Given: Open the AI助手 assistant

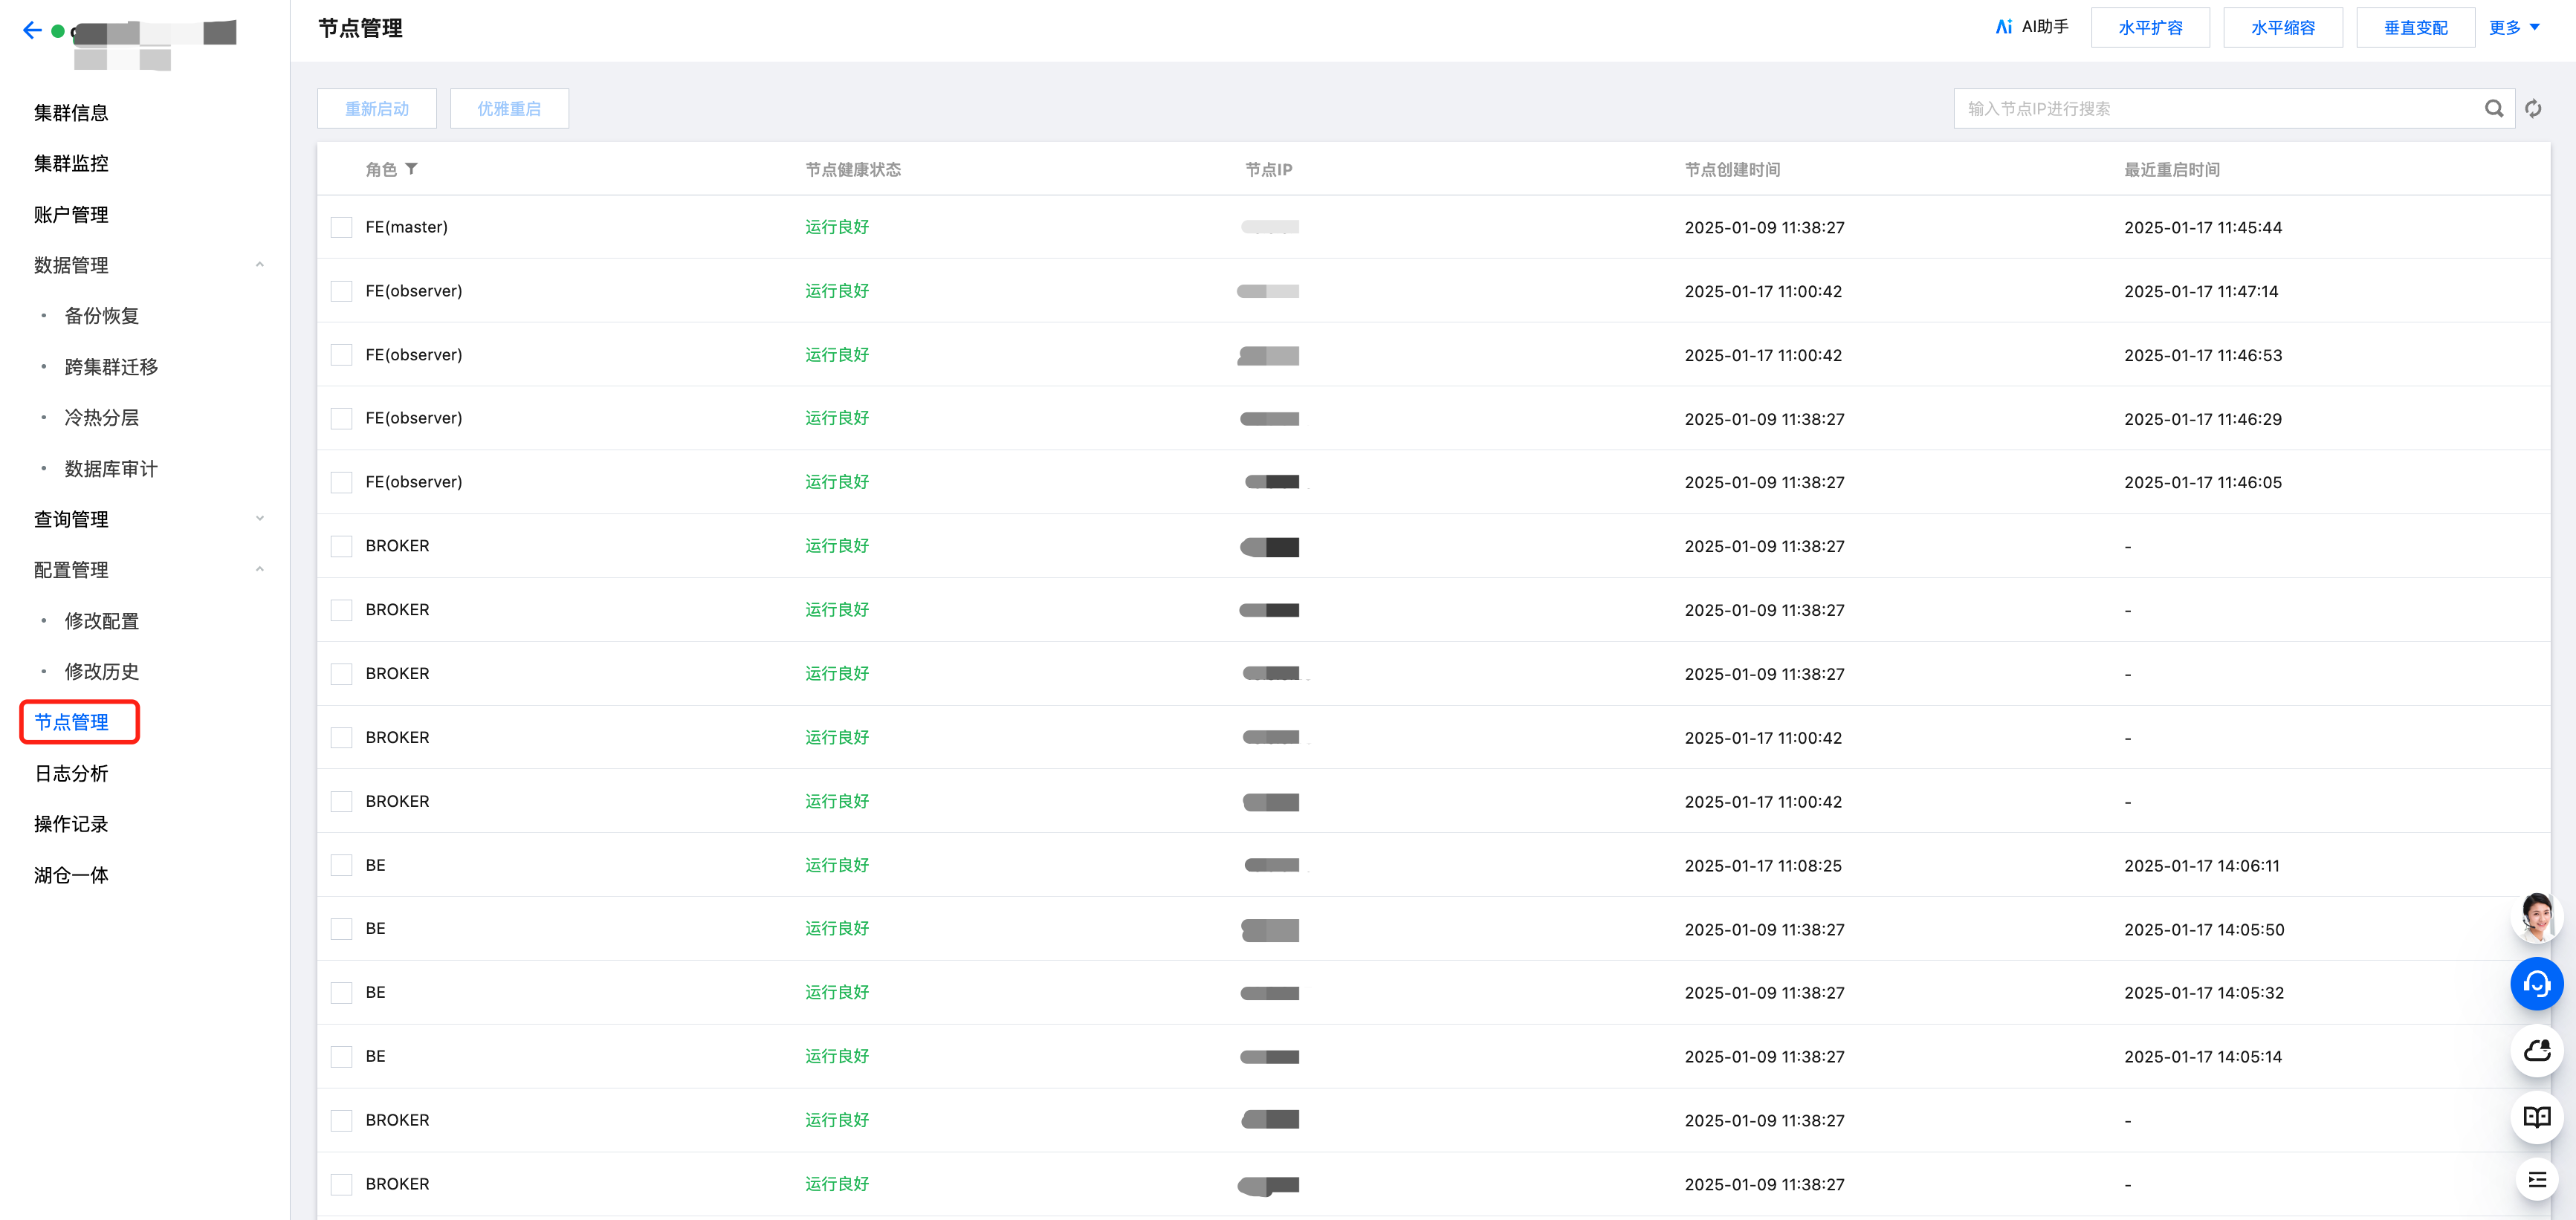Looking at the screenshot, I should point(2031,27).
